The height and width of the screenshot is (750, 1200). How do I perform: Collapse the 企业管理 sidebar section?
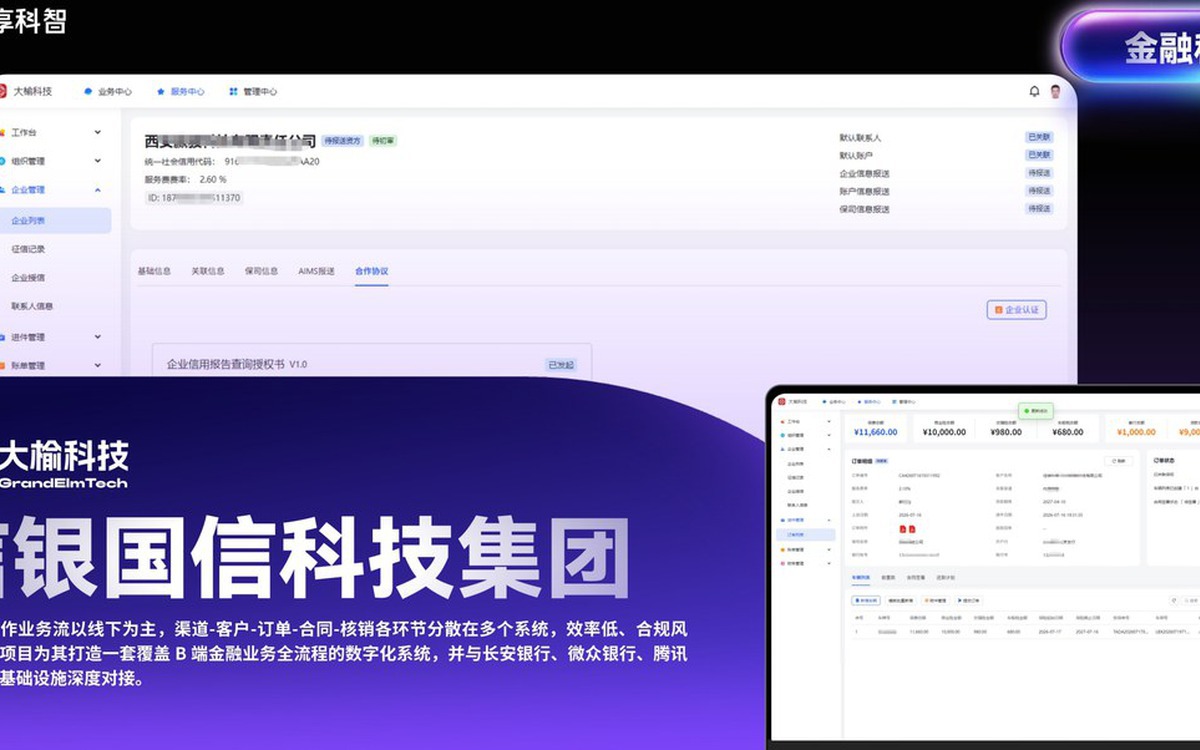97,189
